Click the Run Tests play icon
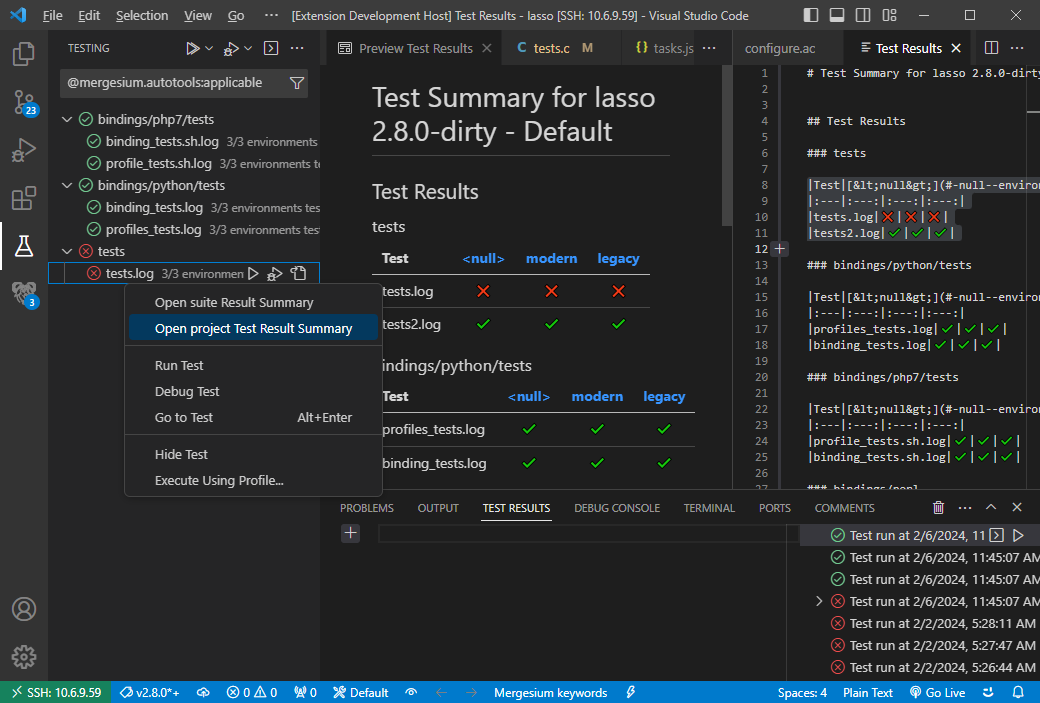The image size is (1040, 703). click(x=192, y=48)
